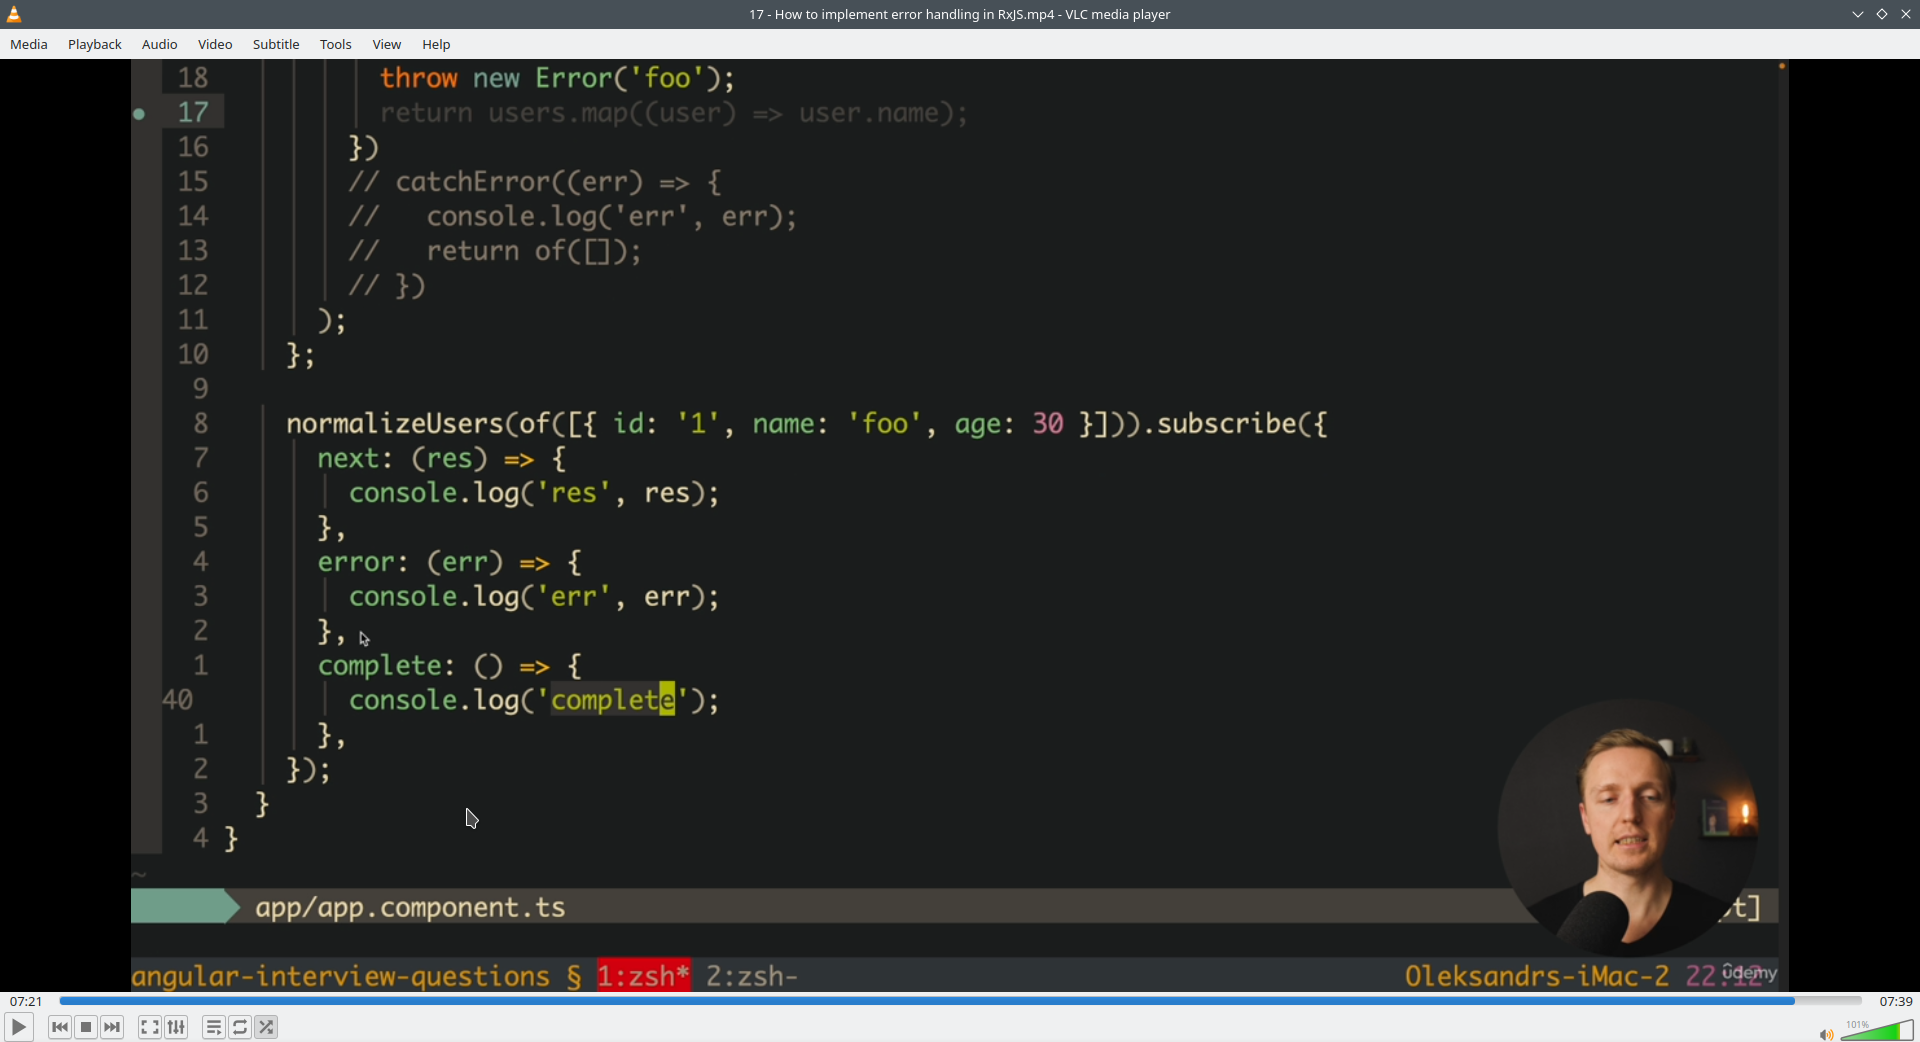Image resolution: width=1920 pixels, height=1042 pixels.
Task: Open the View menu
Action: pos(387,44)
